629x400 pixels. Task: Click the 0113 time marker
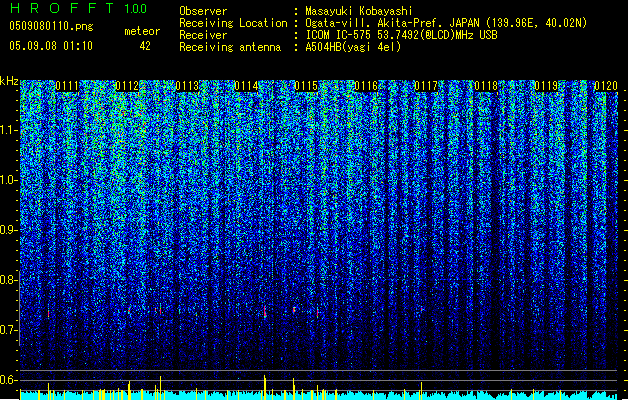coord(187,86)
